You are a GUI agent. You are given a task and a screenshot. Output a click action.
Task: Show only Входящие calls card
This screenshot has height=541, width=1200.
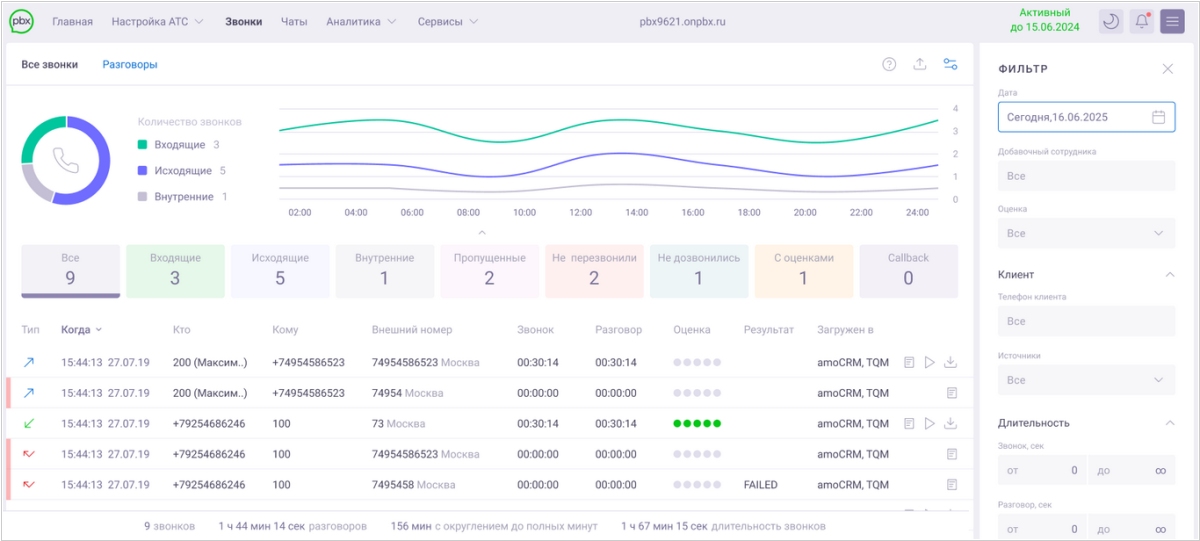pos(175,271)
